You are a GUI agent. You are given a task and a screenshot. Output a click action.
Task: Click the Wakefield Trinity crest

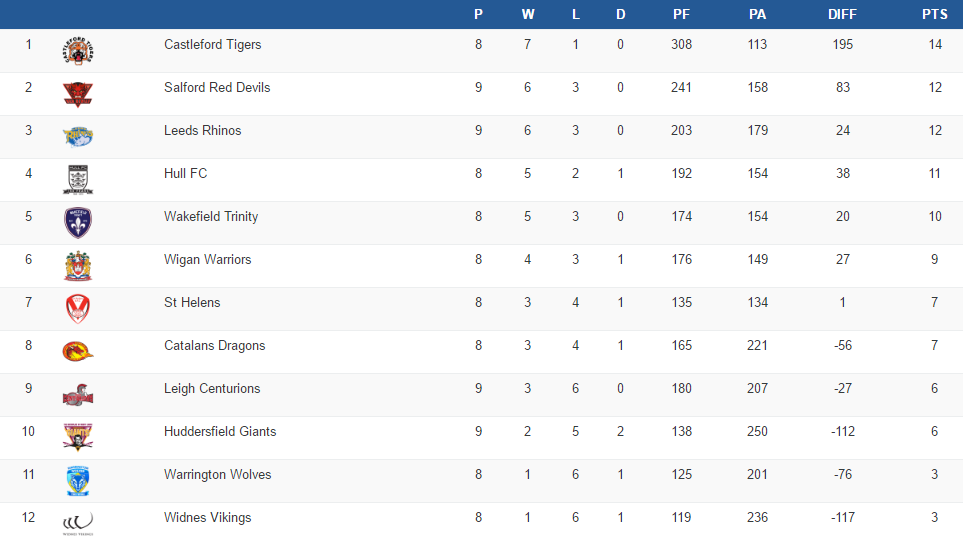click(x=78, y=223)
